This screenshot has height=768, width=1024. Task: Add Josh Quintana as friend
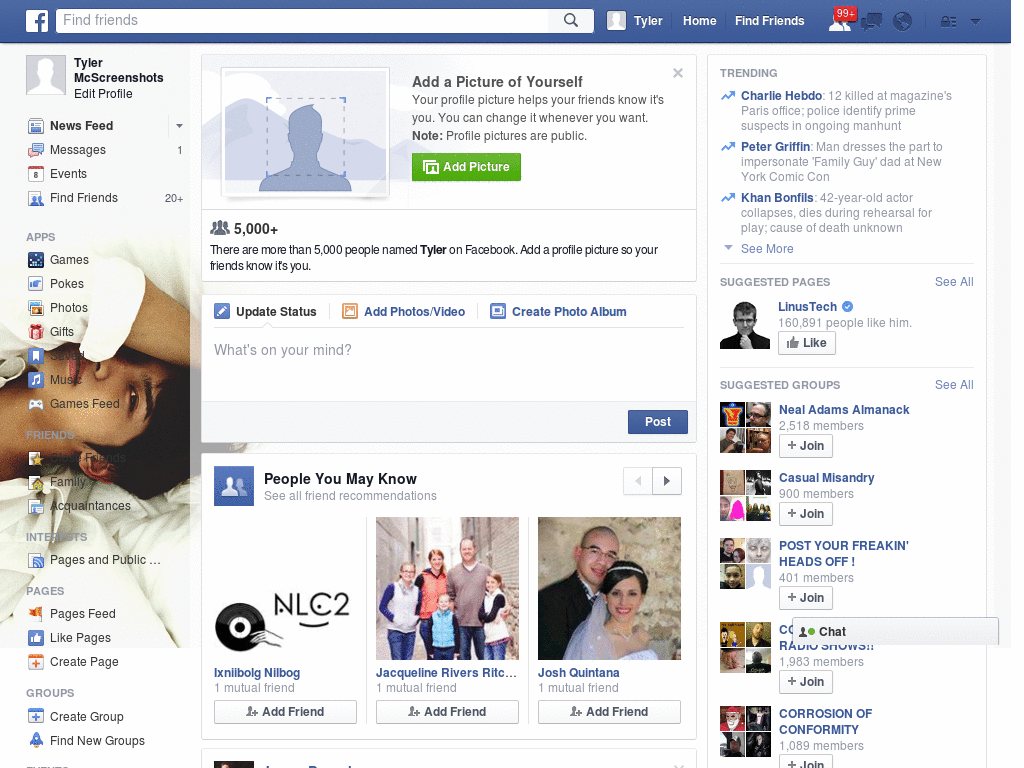[x=609, y=712]
